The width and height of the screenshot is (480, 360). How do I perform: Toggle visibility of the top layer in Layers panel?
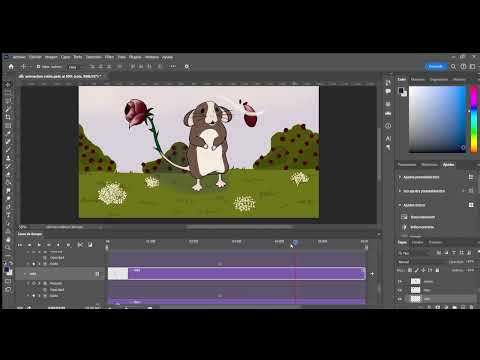400,282
